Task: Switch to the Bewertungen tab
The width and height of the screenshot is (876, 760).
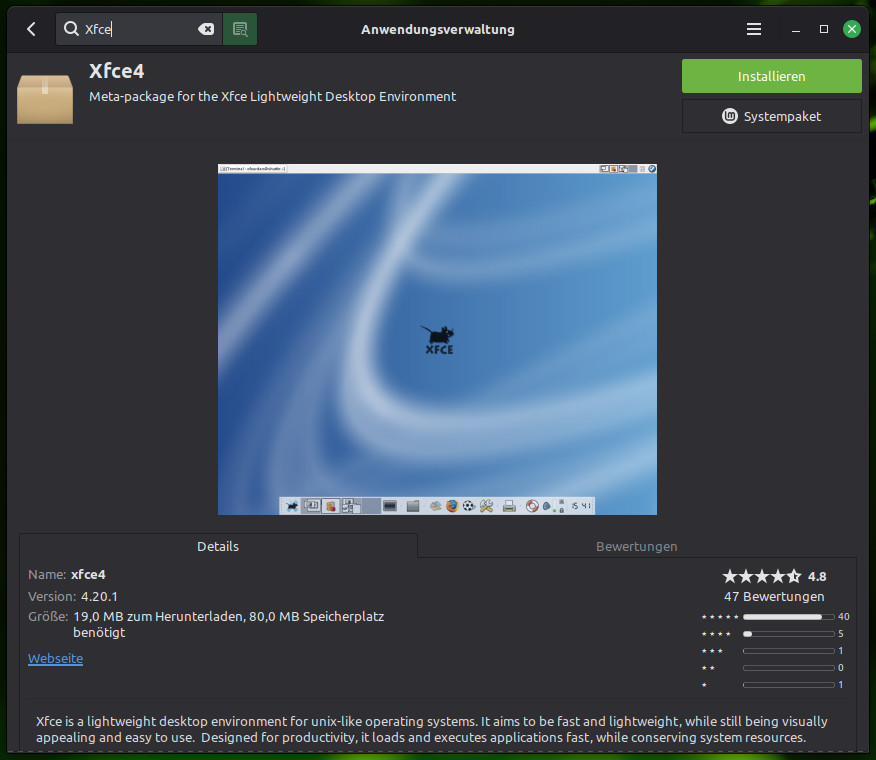Action: 636,547
